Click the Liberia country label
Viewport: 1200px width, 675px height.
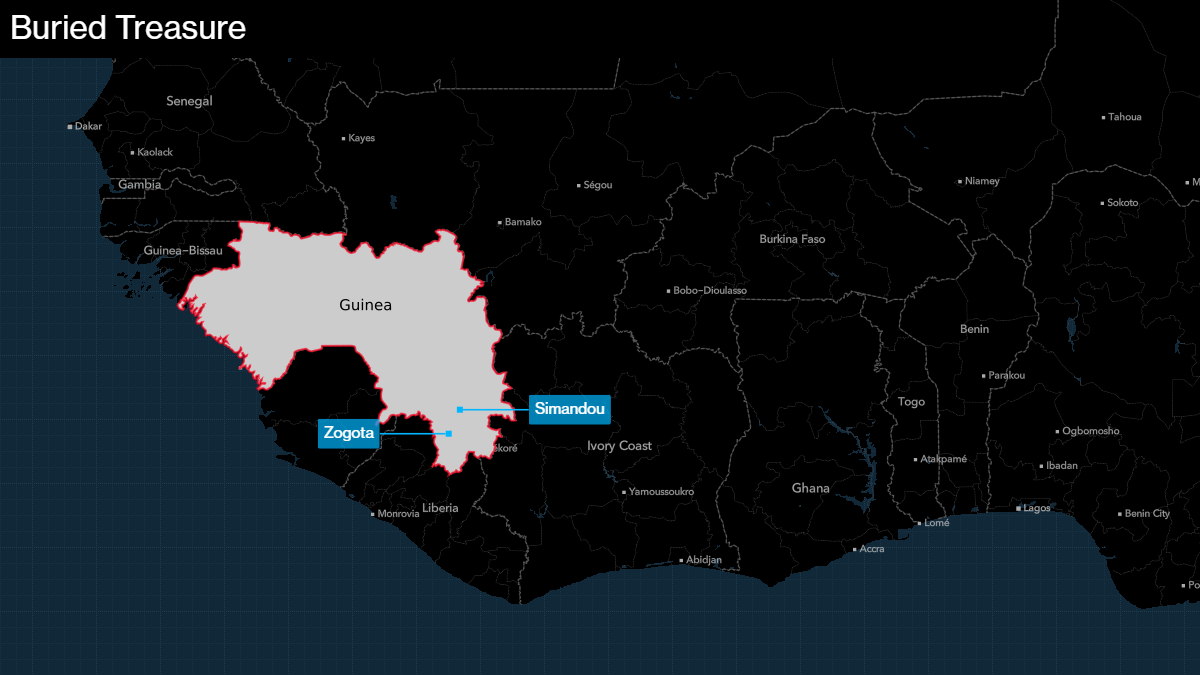440,508
